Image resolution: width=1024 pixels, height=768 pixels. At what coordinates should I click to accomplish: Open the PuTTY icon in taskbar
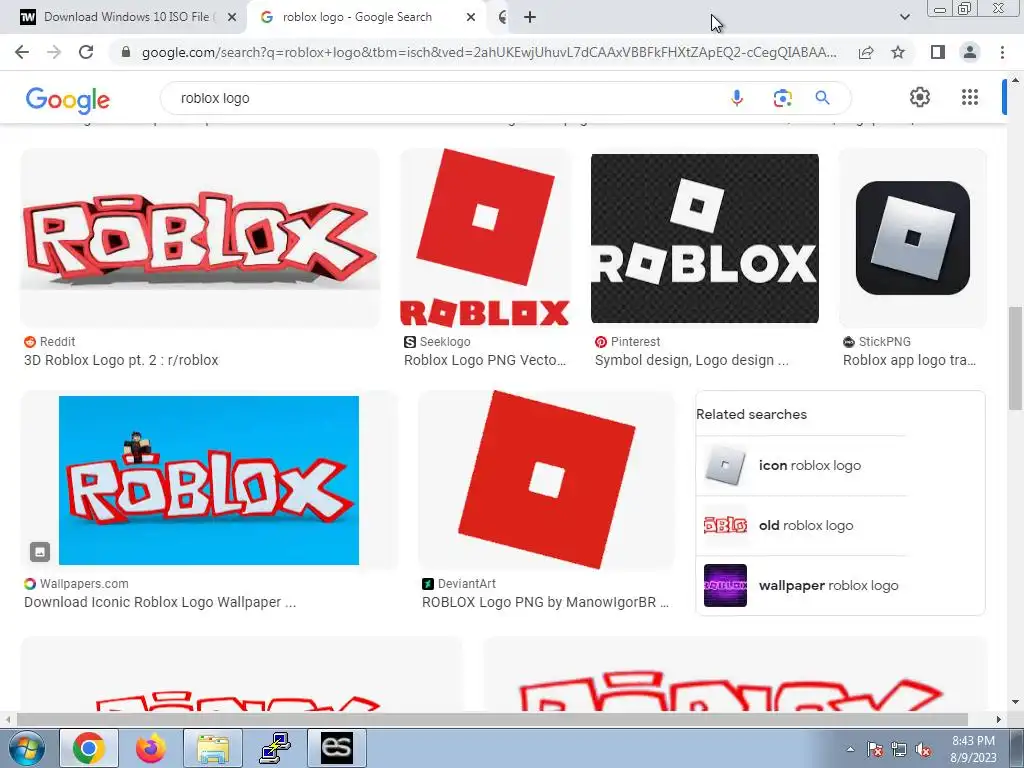pyautogui.click(x=275, y=748)
